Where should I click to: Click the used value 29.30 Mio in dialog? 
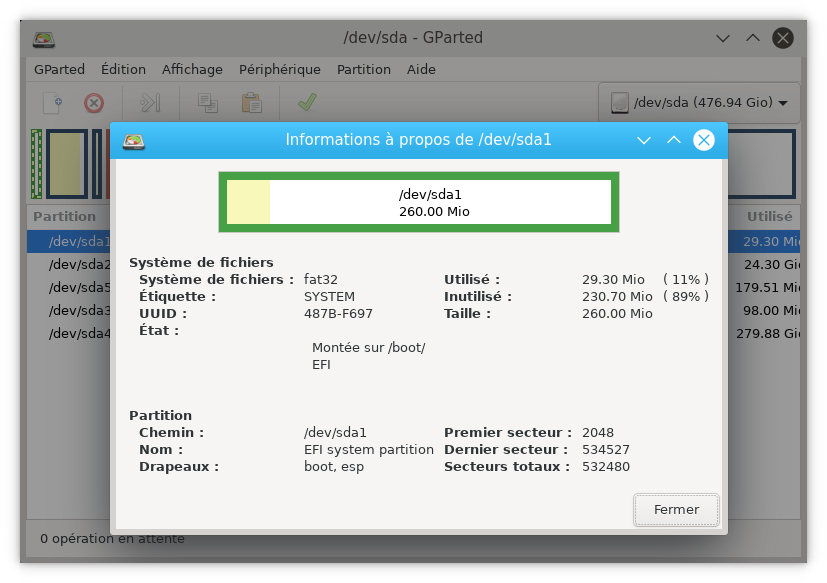click(613, 279)
